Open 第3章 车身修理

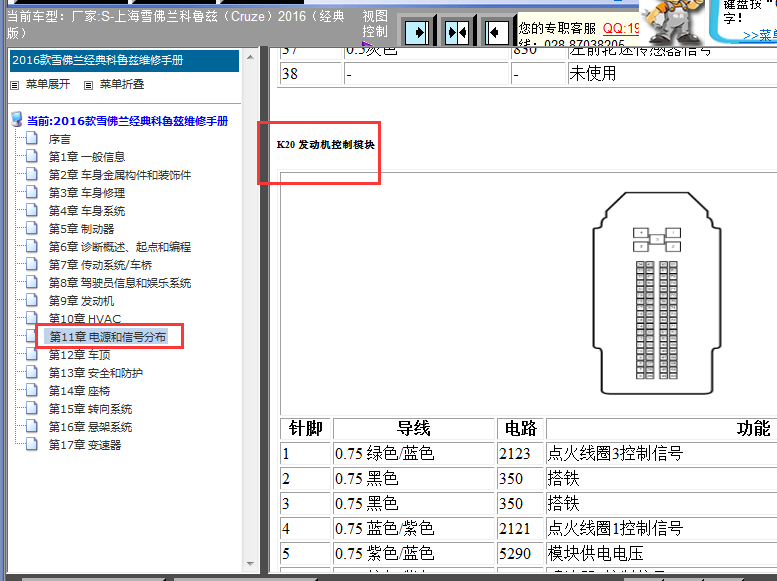tap(87, 193)
